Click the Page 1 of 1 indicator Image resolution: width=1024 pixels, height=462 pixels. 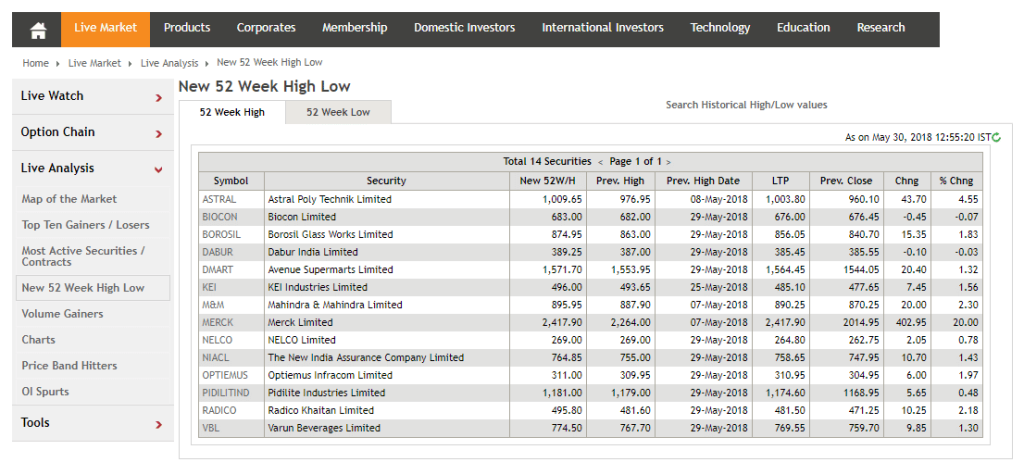(634, 161)
